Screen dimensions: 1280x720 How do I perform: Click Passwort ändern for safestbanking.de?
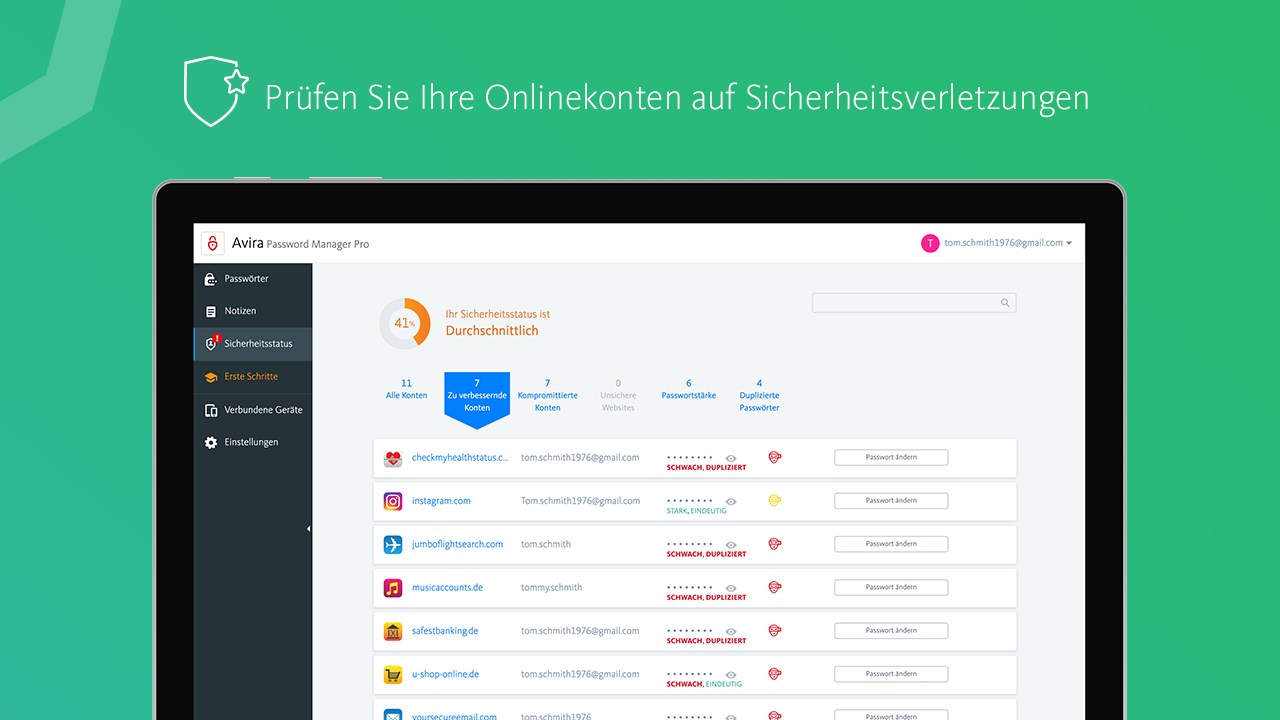click(x=891, y=630)
